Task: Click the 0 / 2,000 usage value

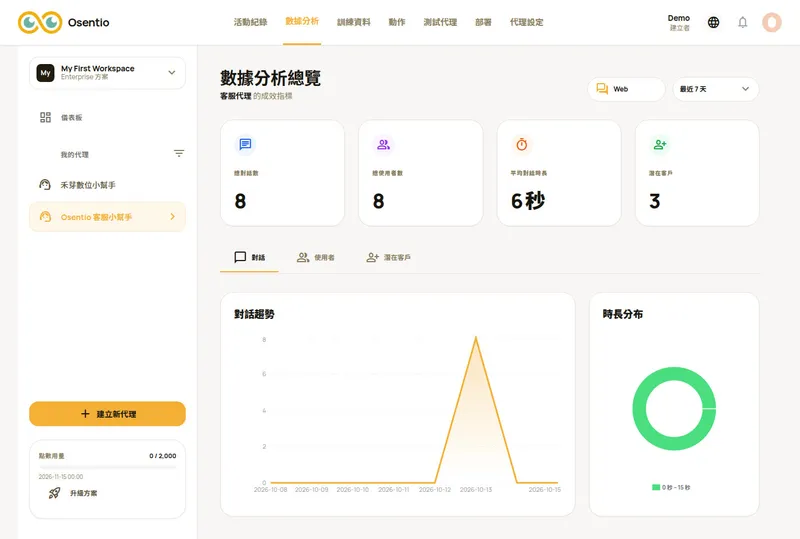Action: click(163, 456)
